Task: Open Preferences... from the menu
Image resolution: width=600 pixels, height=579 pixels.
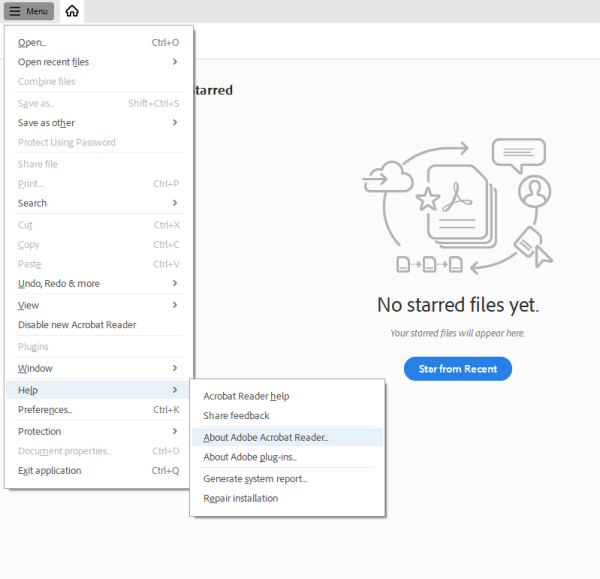Action: coord(98,410)
